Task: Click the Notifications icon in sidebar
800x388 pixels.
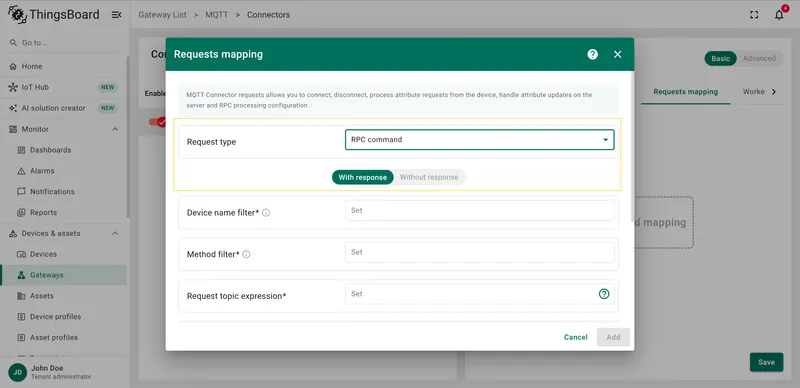Action: point(21,191)
